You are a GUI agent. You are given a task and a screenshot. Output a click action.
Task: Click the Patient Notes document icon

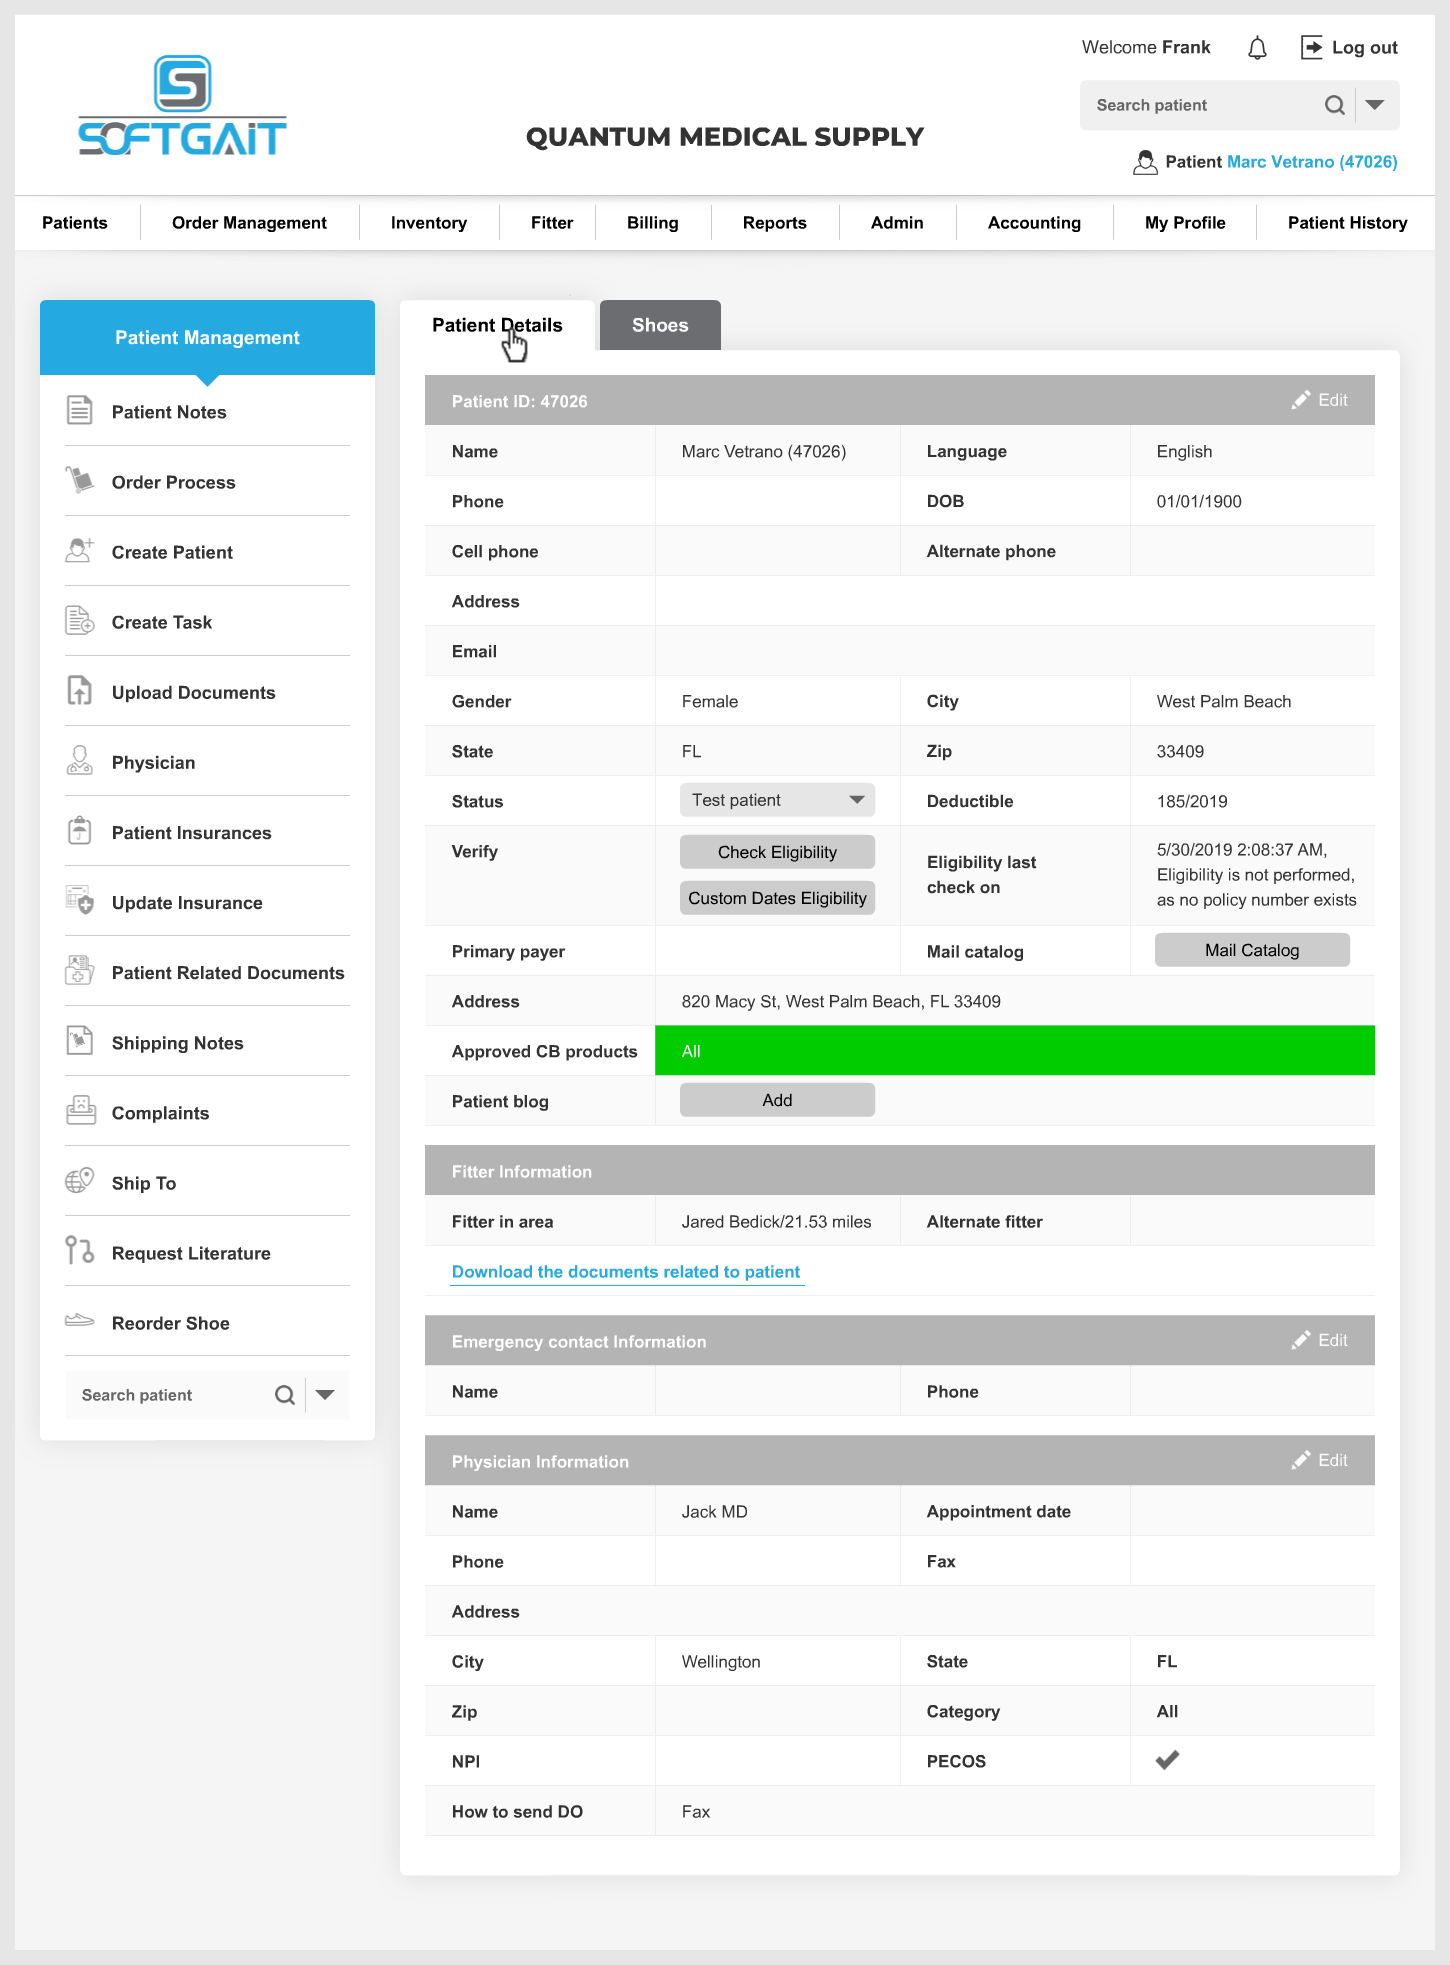click(x=80, y=411)
